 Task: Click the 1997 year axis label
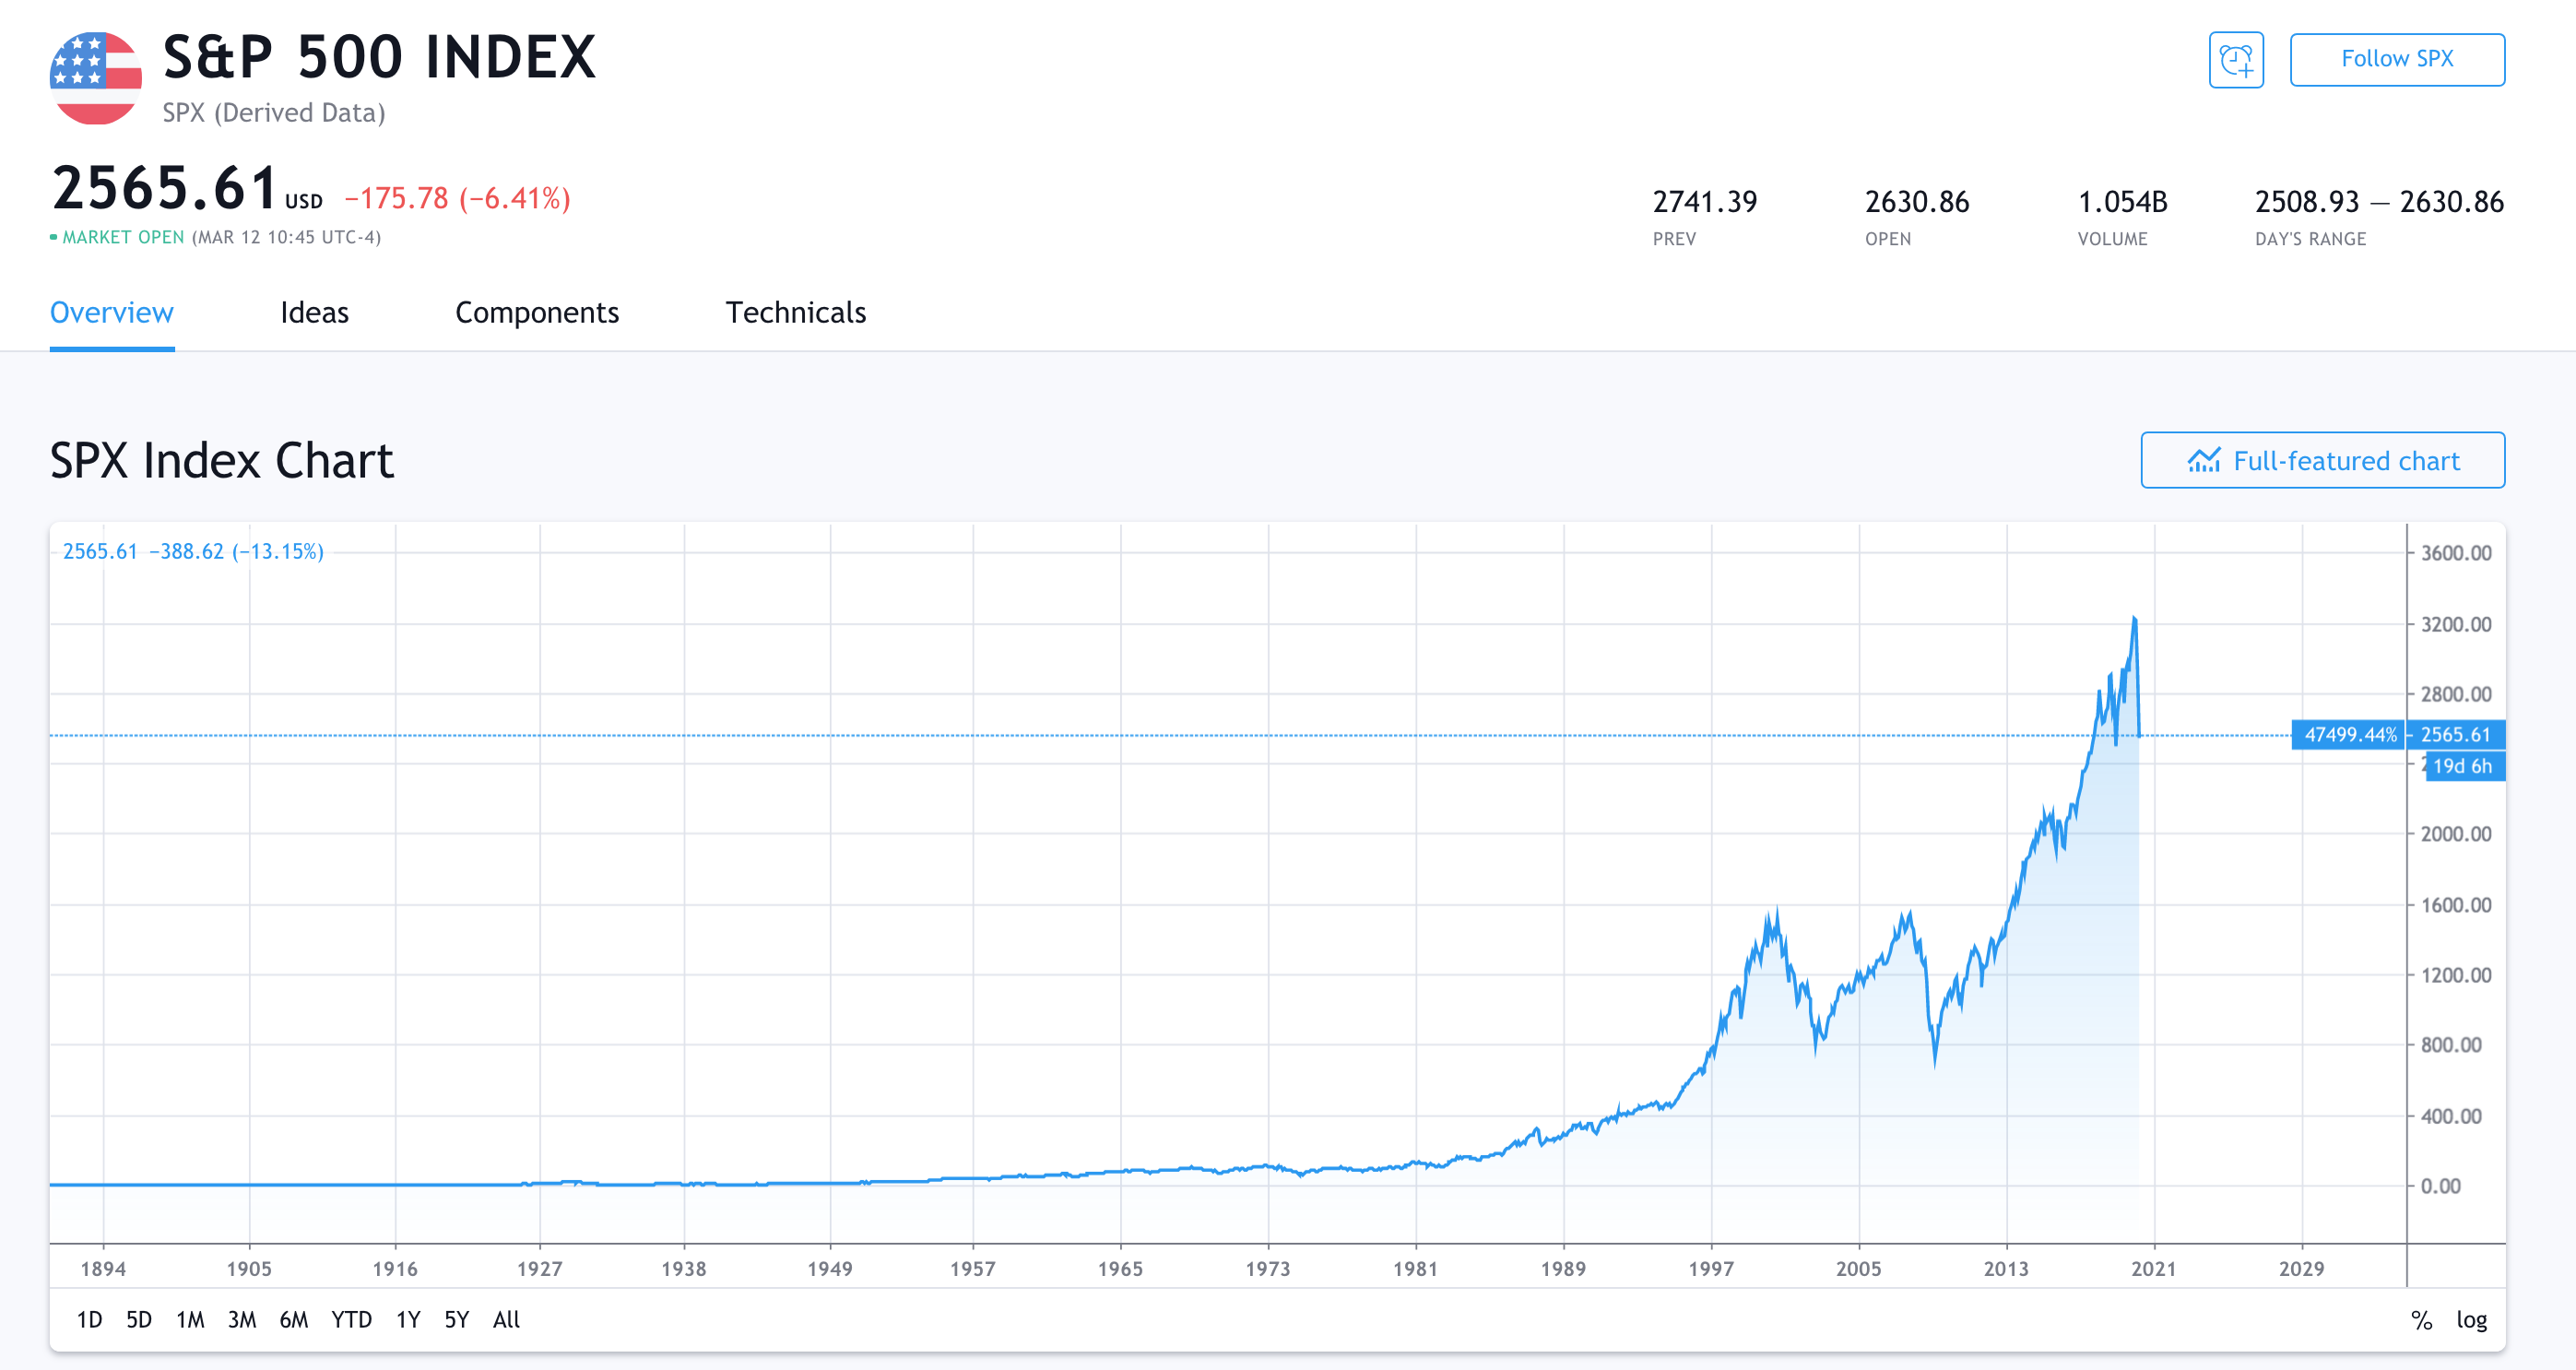[x=1711, y=1268]
